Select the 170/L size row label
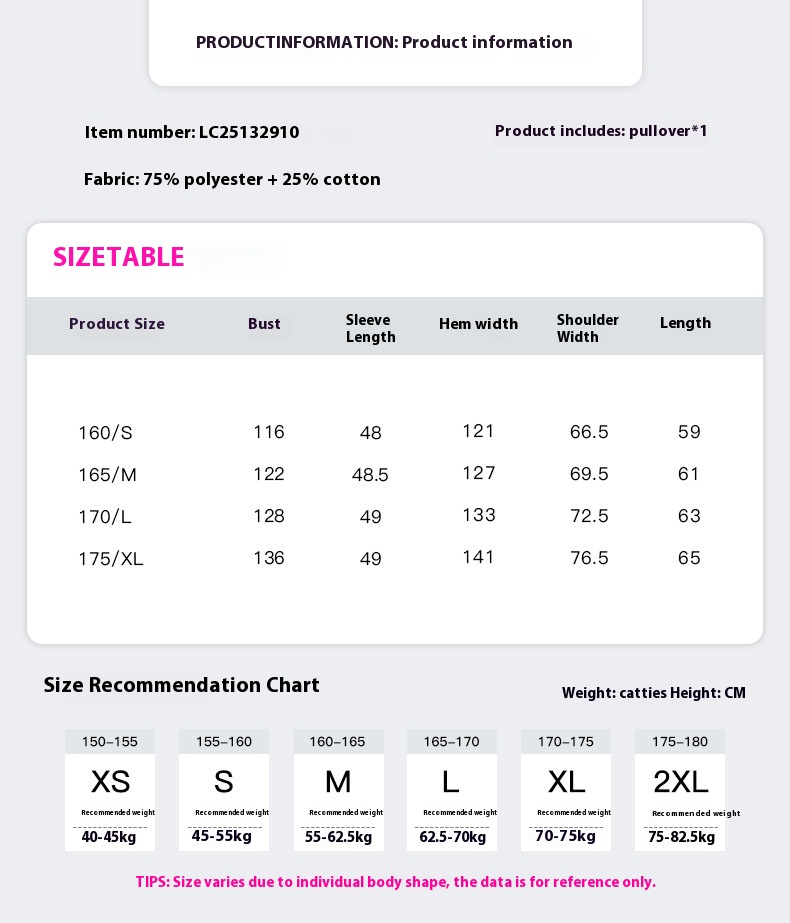The image size is (790, 923). (x=105, y=517)
